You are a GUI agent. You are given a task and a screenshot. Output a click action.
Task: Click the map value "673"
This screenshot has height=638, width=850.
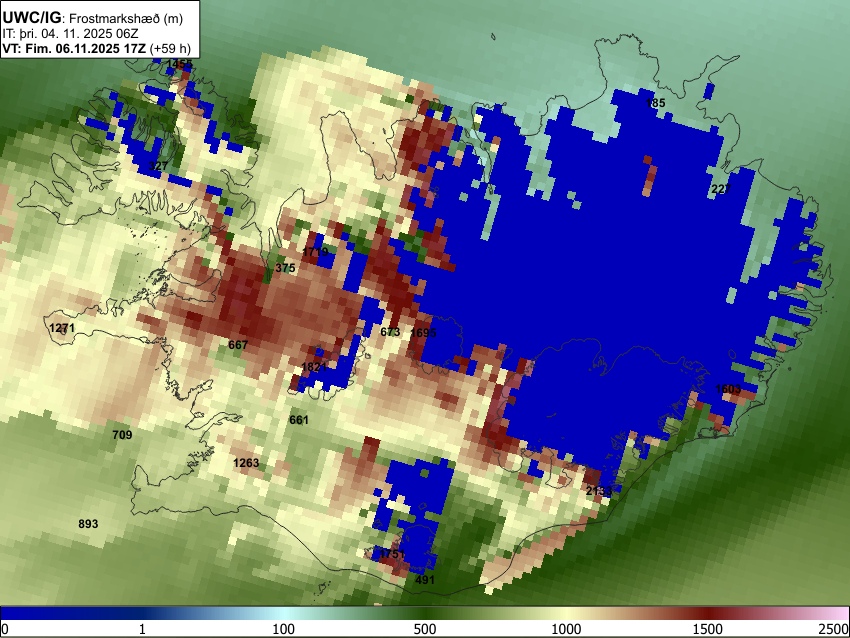click(390, 332)
